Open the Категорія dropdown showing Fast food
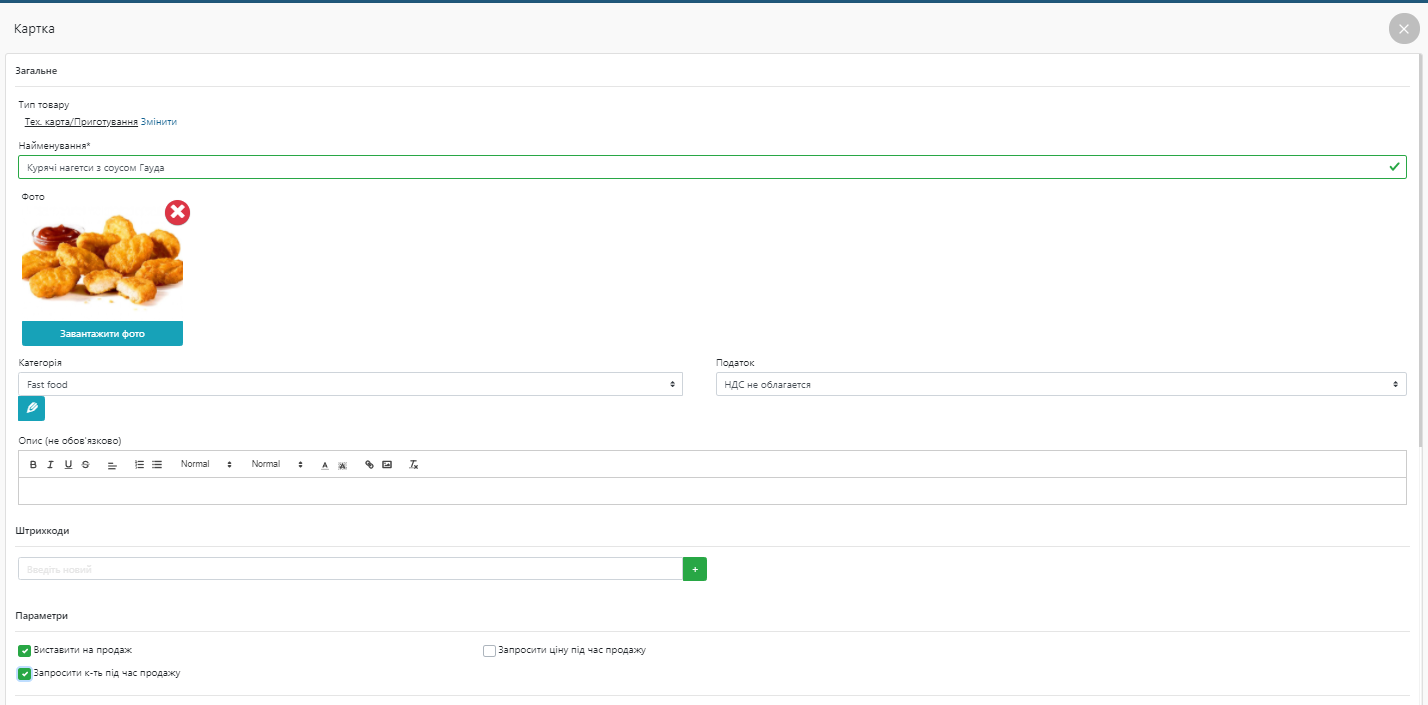 [x=350, y=384]
